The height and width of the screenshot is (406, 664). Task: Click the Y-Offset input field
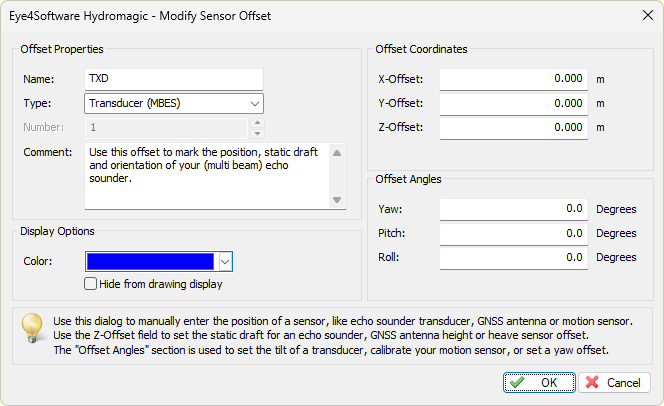[x=514, y=104]
